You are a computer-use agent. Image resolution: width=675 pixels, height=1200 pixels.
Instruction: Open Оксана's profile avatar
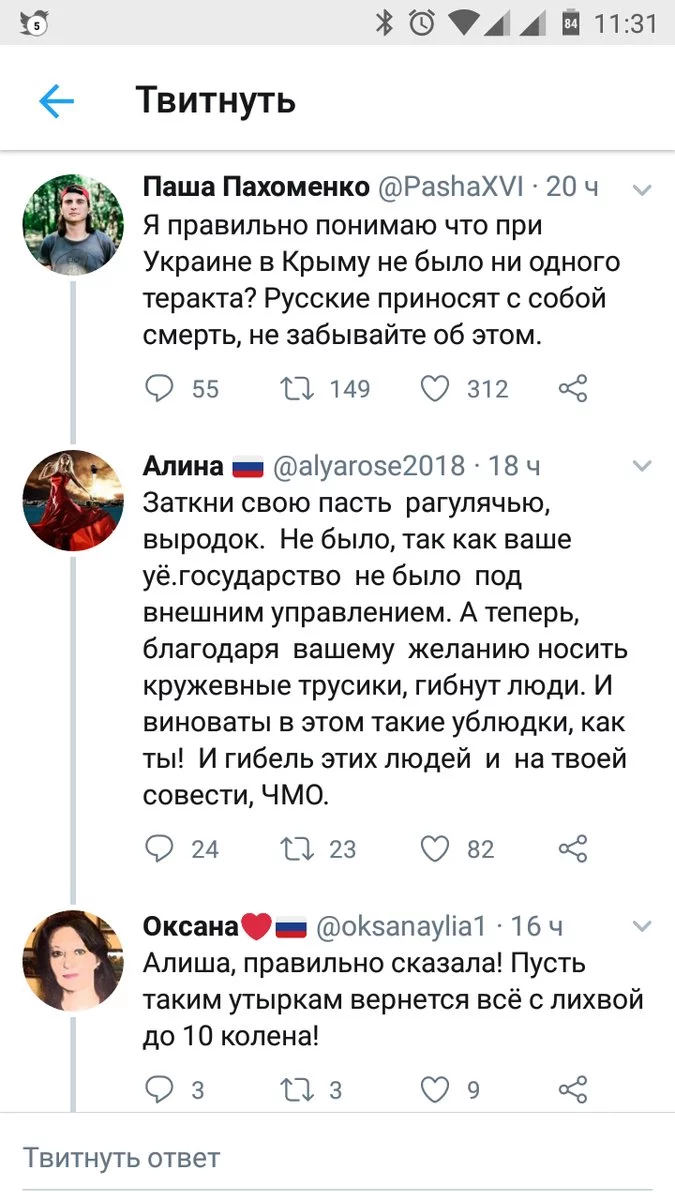click(72, 961)
